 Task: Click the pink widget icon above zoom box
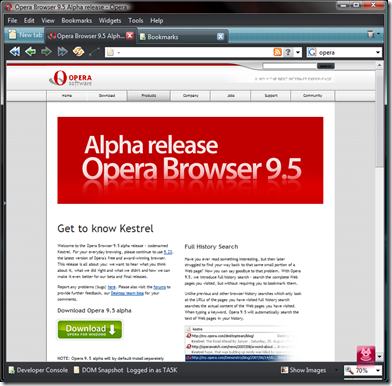(366, 354)
